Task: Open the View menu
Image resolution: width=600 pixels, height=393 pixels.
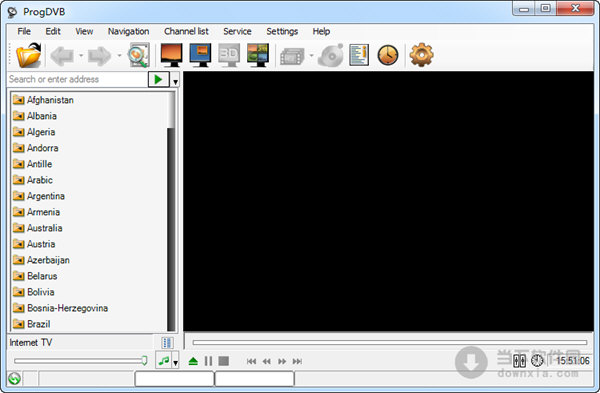Action: point(84,31)
